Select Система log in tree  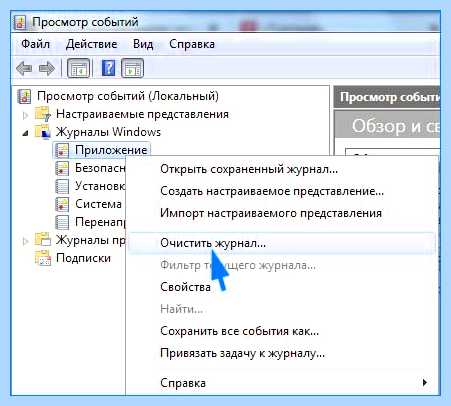(98, 204)
